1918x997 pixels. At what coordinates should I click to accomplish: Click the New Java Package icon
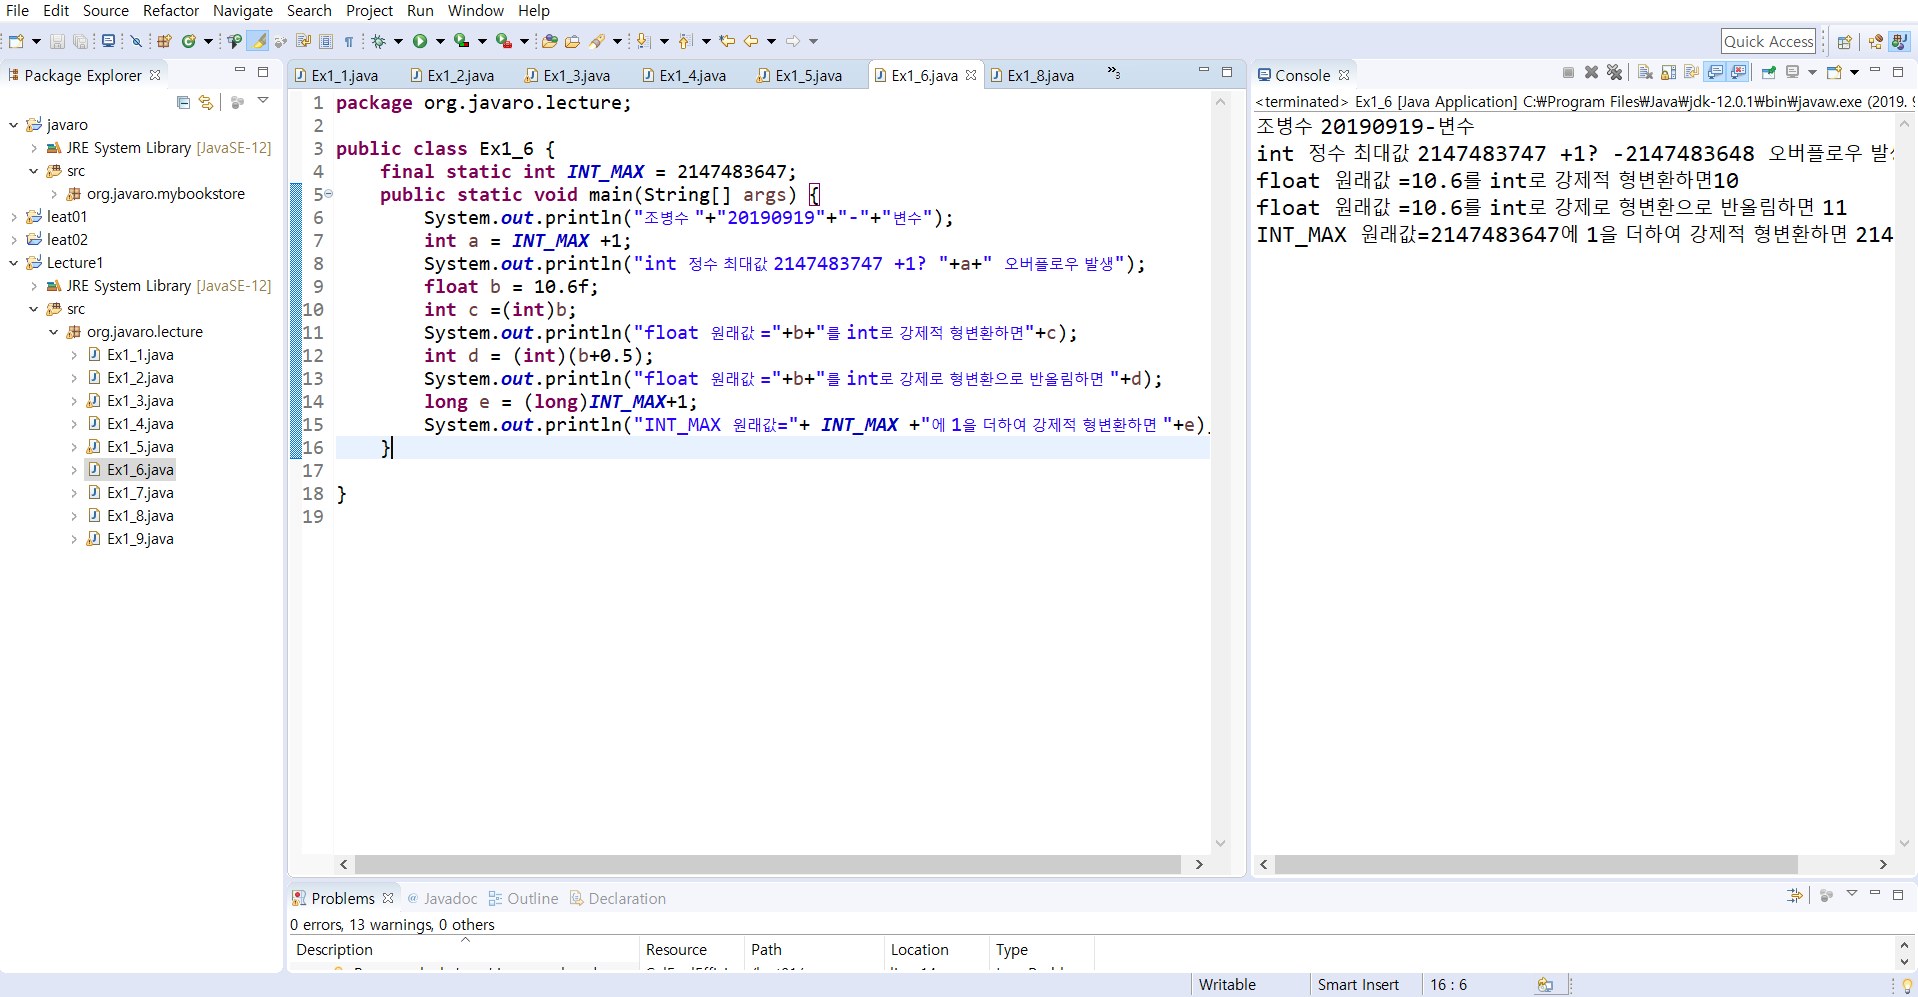[x=164, y=41]
